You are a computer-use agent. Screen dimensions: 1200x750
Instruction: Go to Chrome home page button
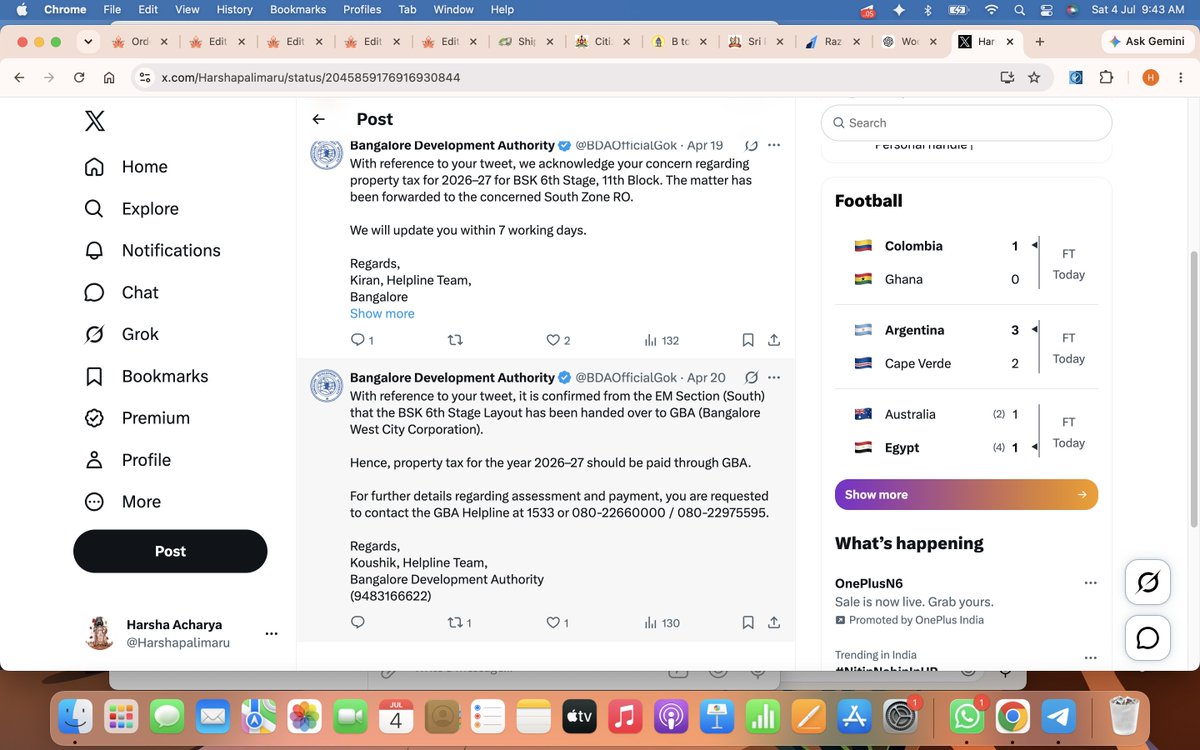point(109,77)
